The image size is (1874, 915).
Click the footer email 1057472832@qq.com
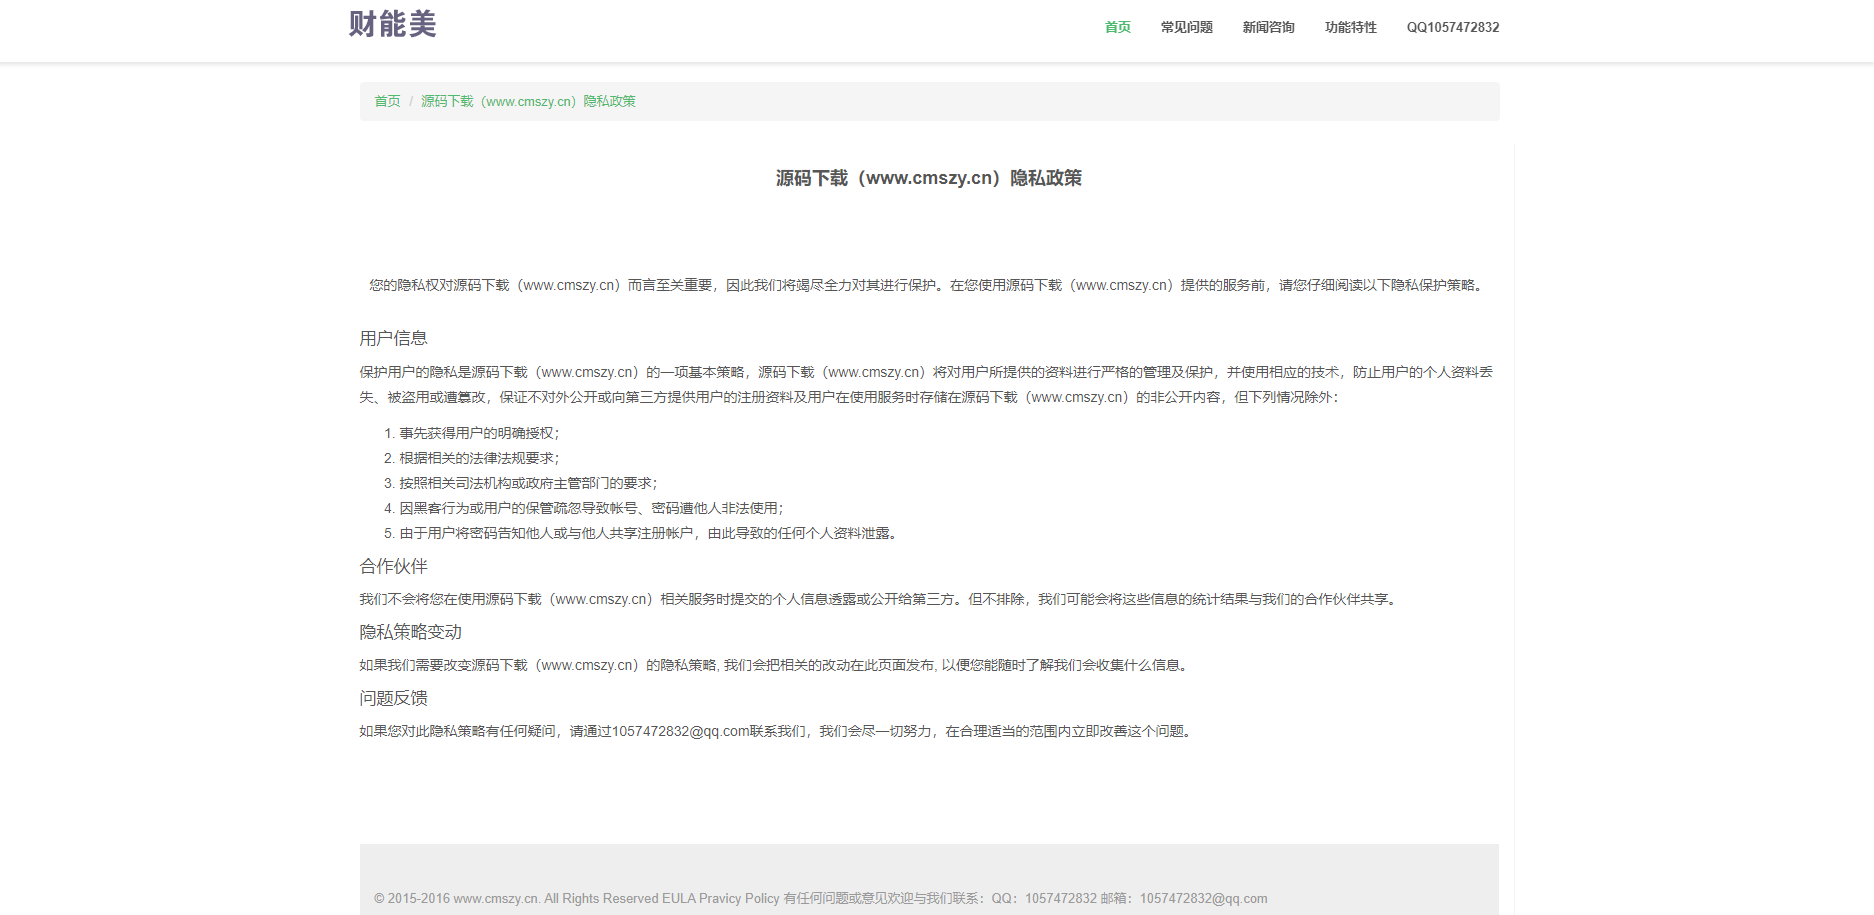[1203, 898]
